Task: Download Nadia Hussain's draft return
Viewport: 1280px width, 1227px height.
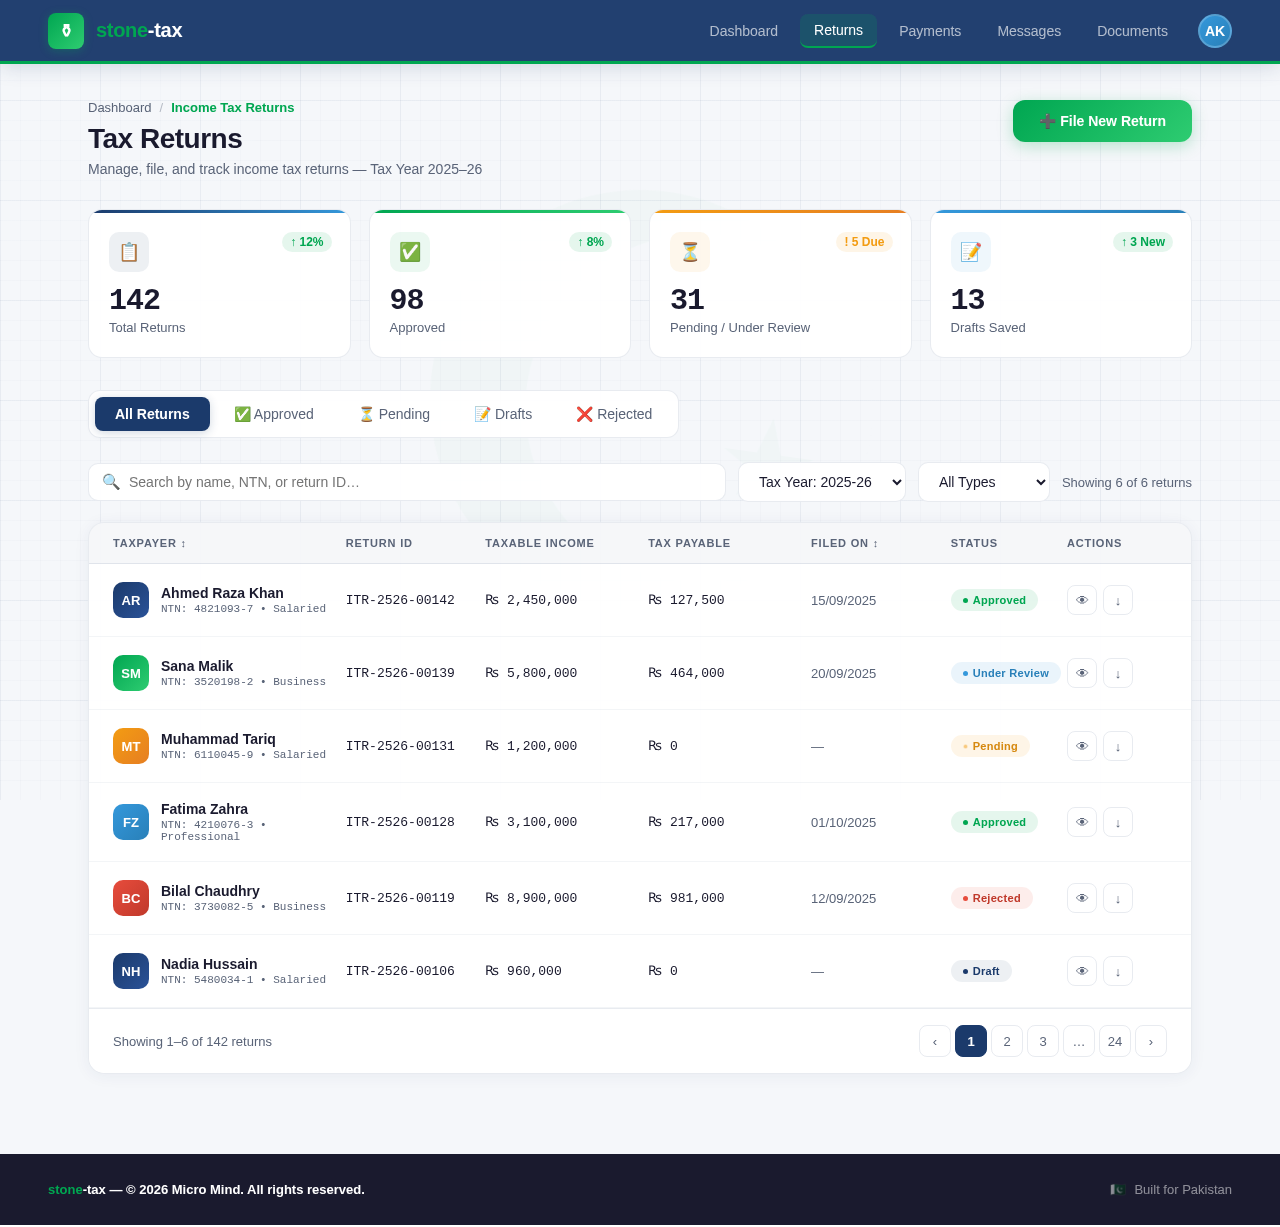Action: [1117, 971]
